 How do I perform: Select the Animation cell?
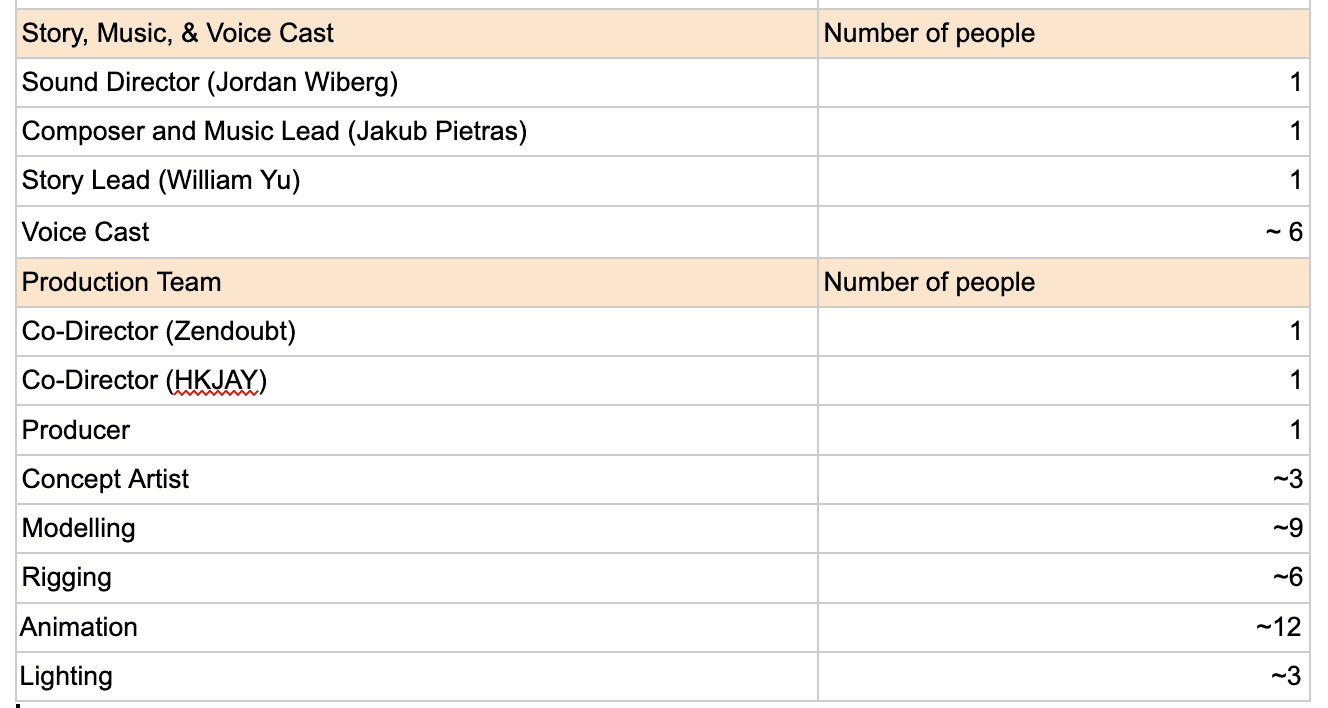[79, 627]
